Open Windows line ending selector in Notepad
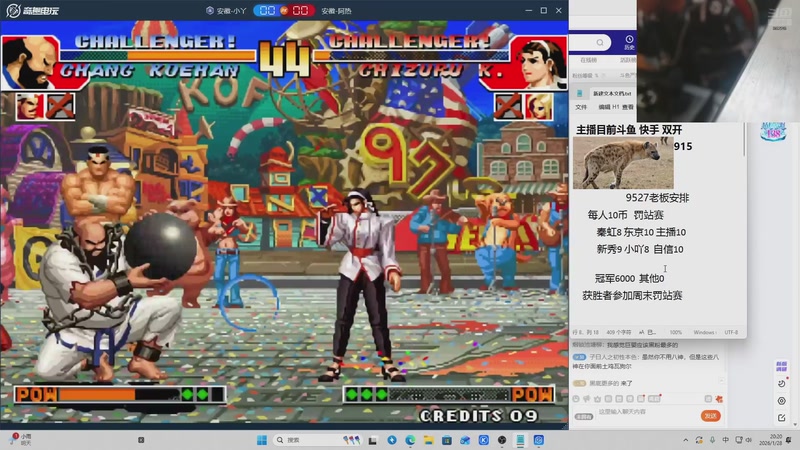This screenshot has height=450, width=800. (x=705, y=332)
